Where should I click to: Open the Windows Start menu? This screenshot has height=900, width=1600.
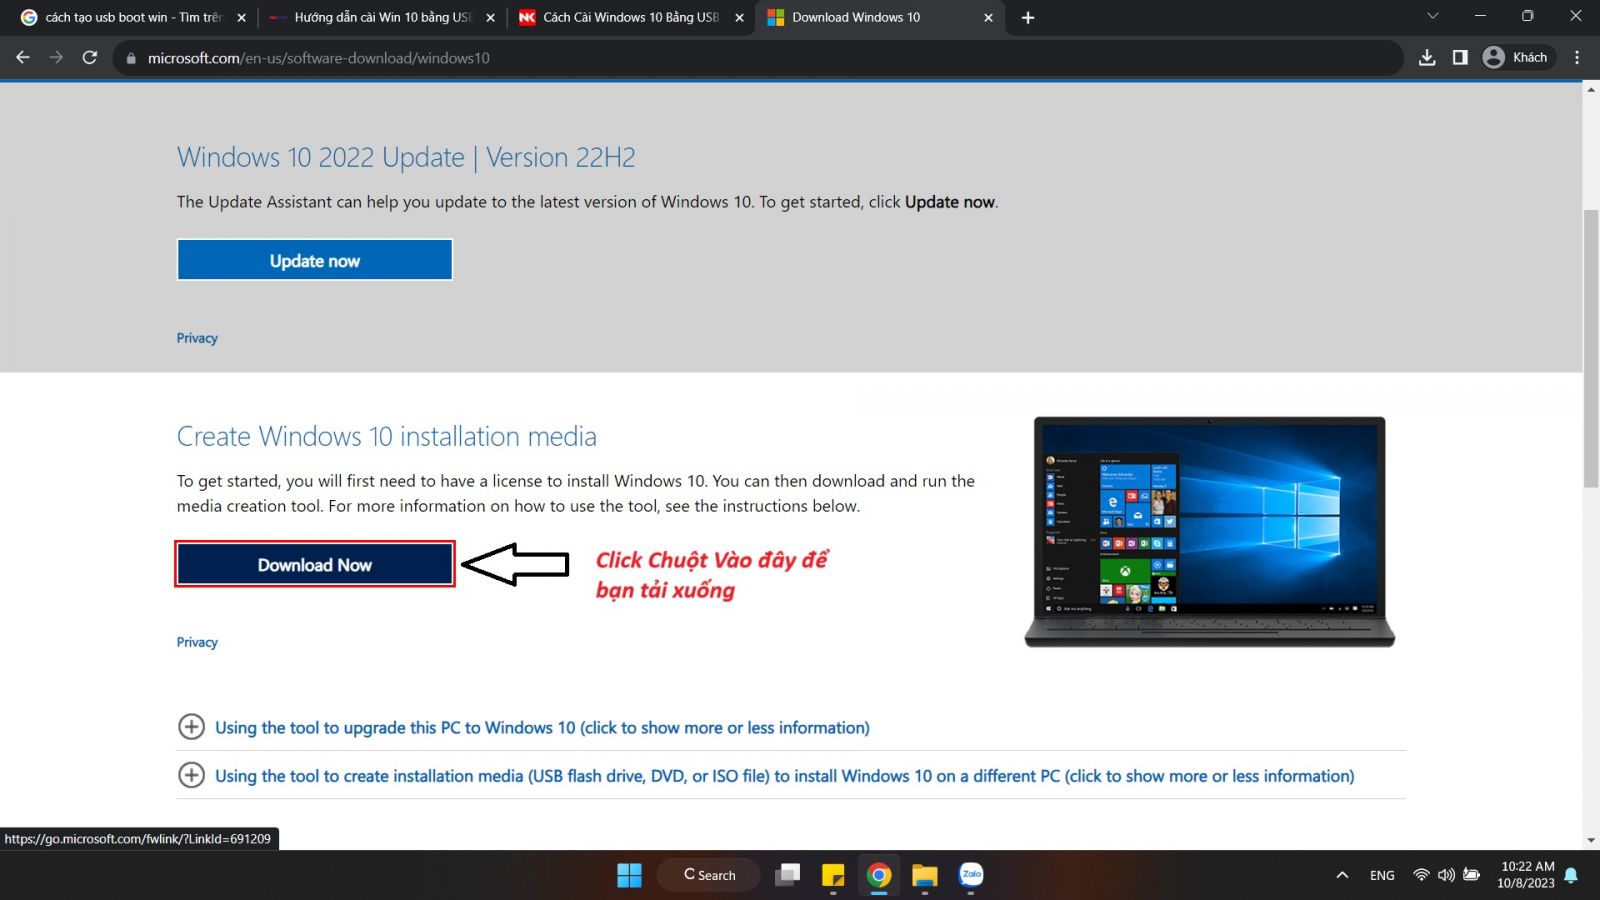[629, 875]
